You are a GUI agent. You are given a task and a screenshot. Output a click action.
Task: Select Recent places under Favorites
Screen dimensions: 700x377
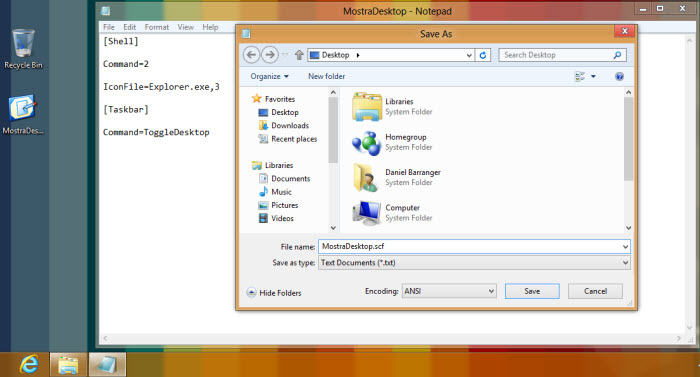288,139
